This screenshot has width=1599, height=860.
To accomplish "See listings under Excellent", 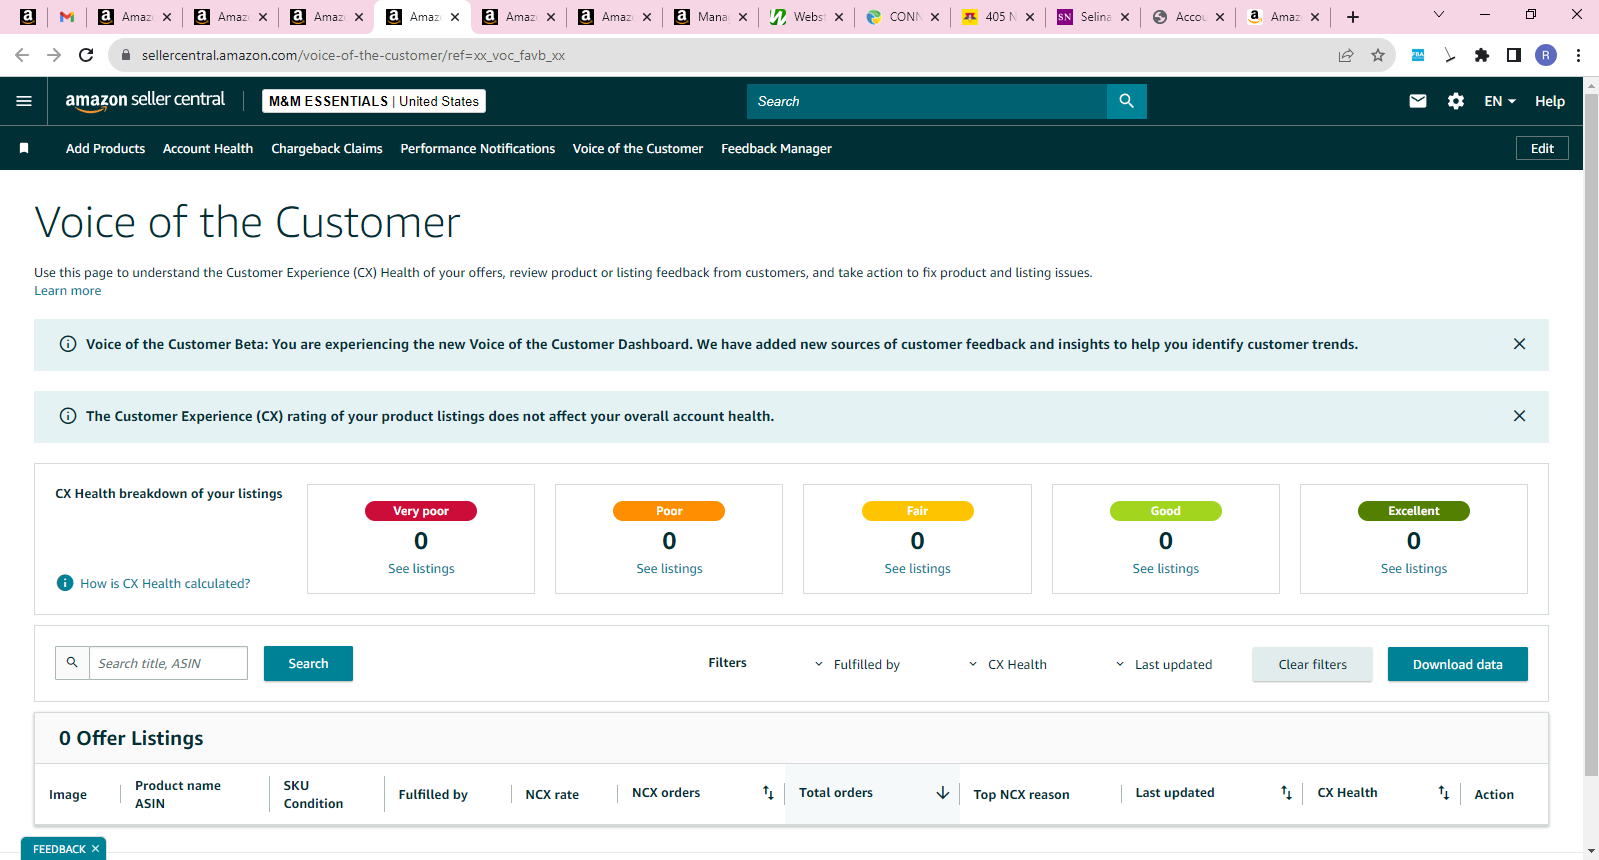I will click(1413, 568).
